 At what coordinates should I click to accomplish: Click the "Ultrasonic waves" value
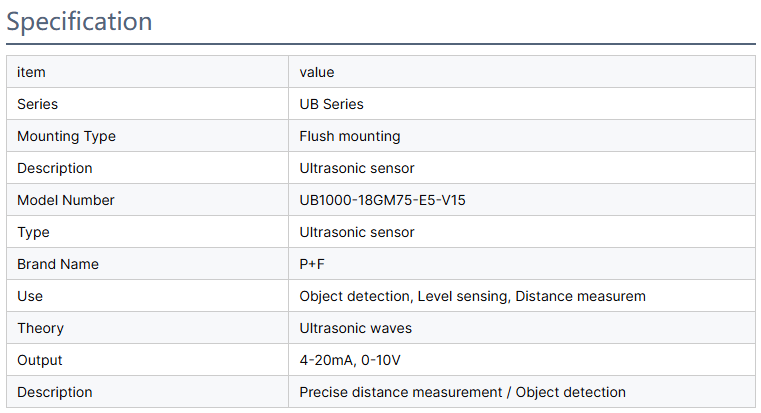356,328
